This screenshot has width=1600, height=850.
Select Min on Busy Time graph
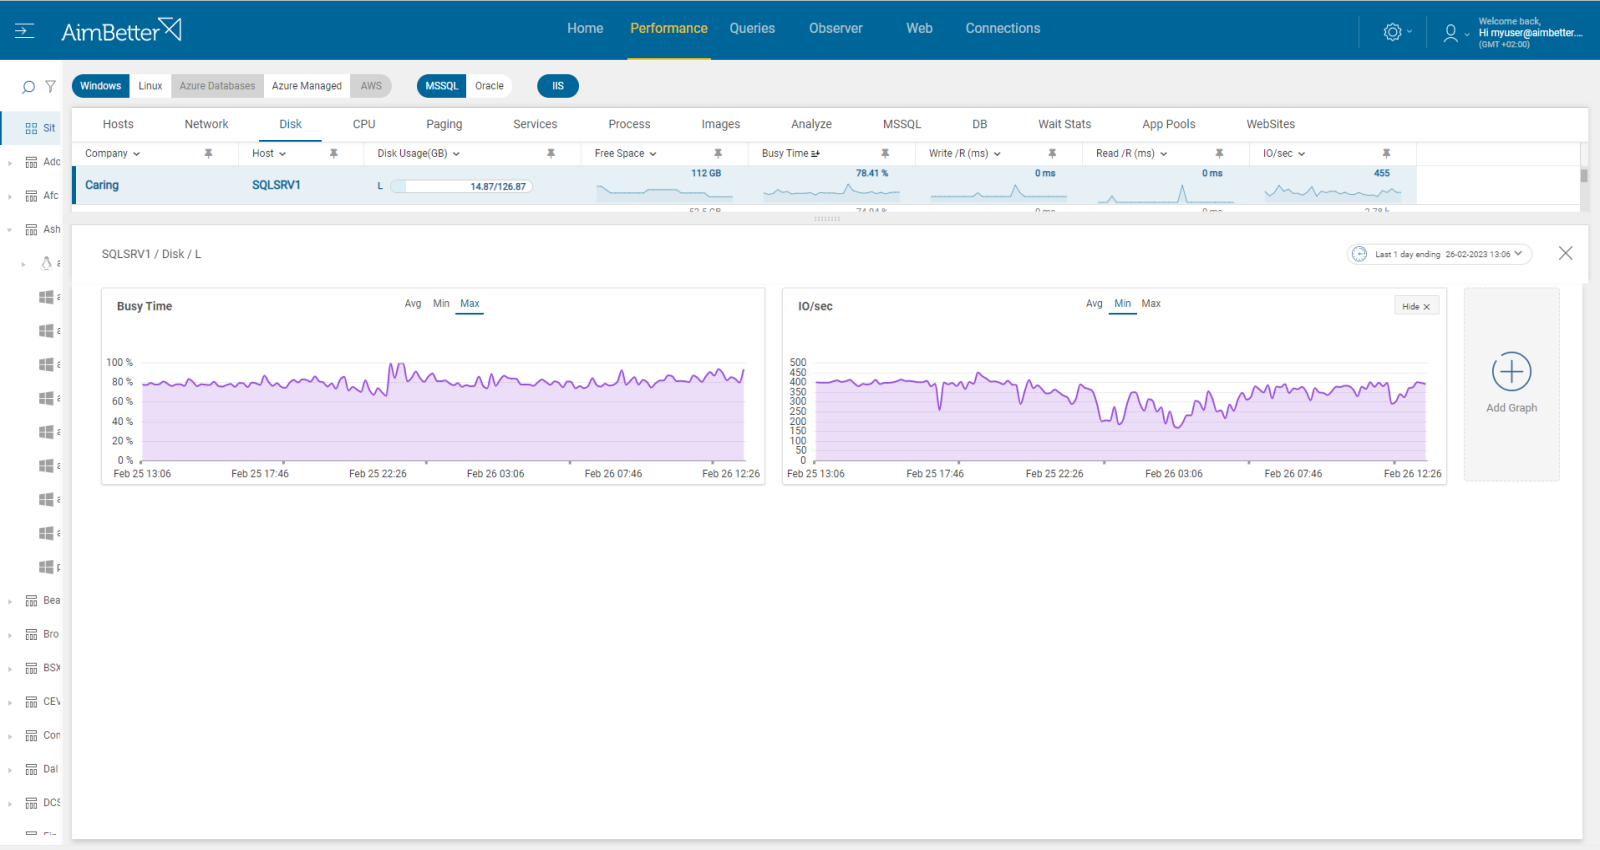point(441,304)
